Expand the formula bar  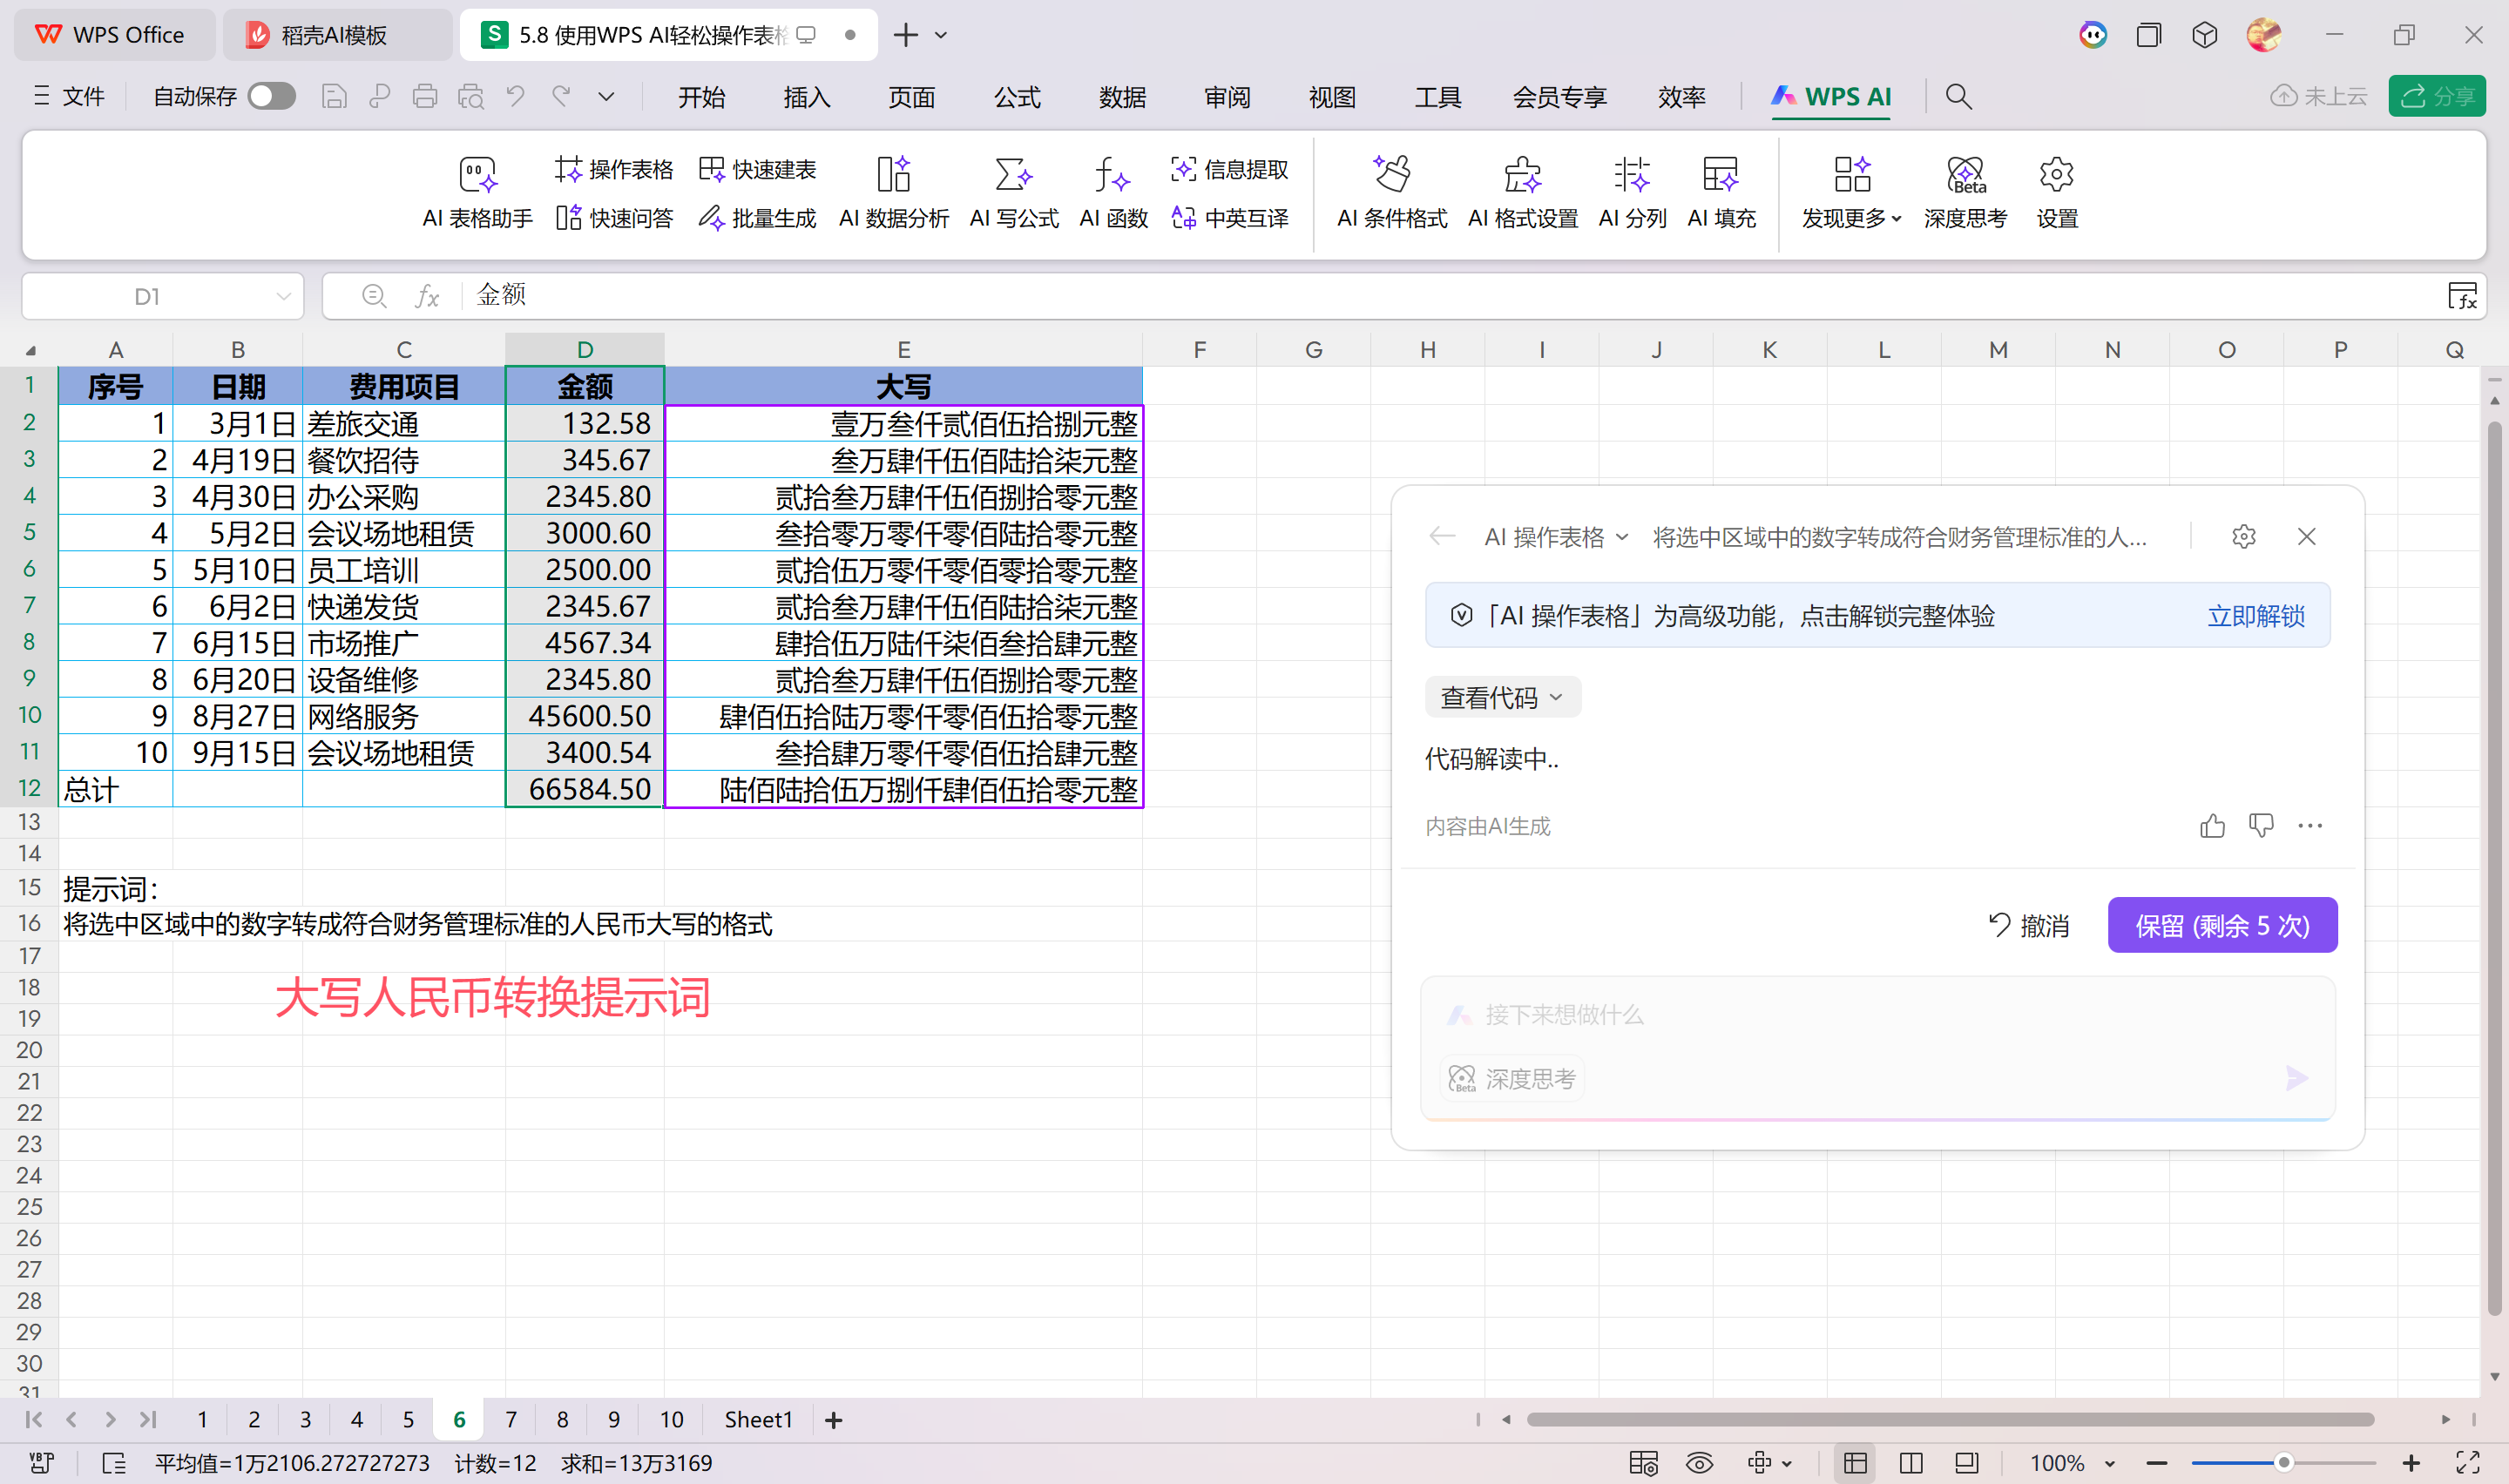click(2461, 296)
